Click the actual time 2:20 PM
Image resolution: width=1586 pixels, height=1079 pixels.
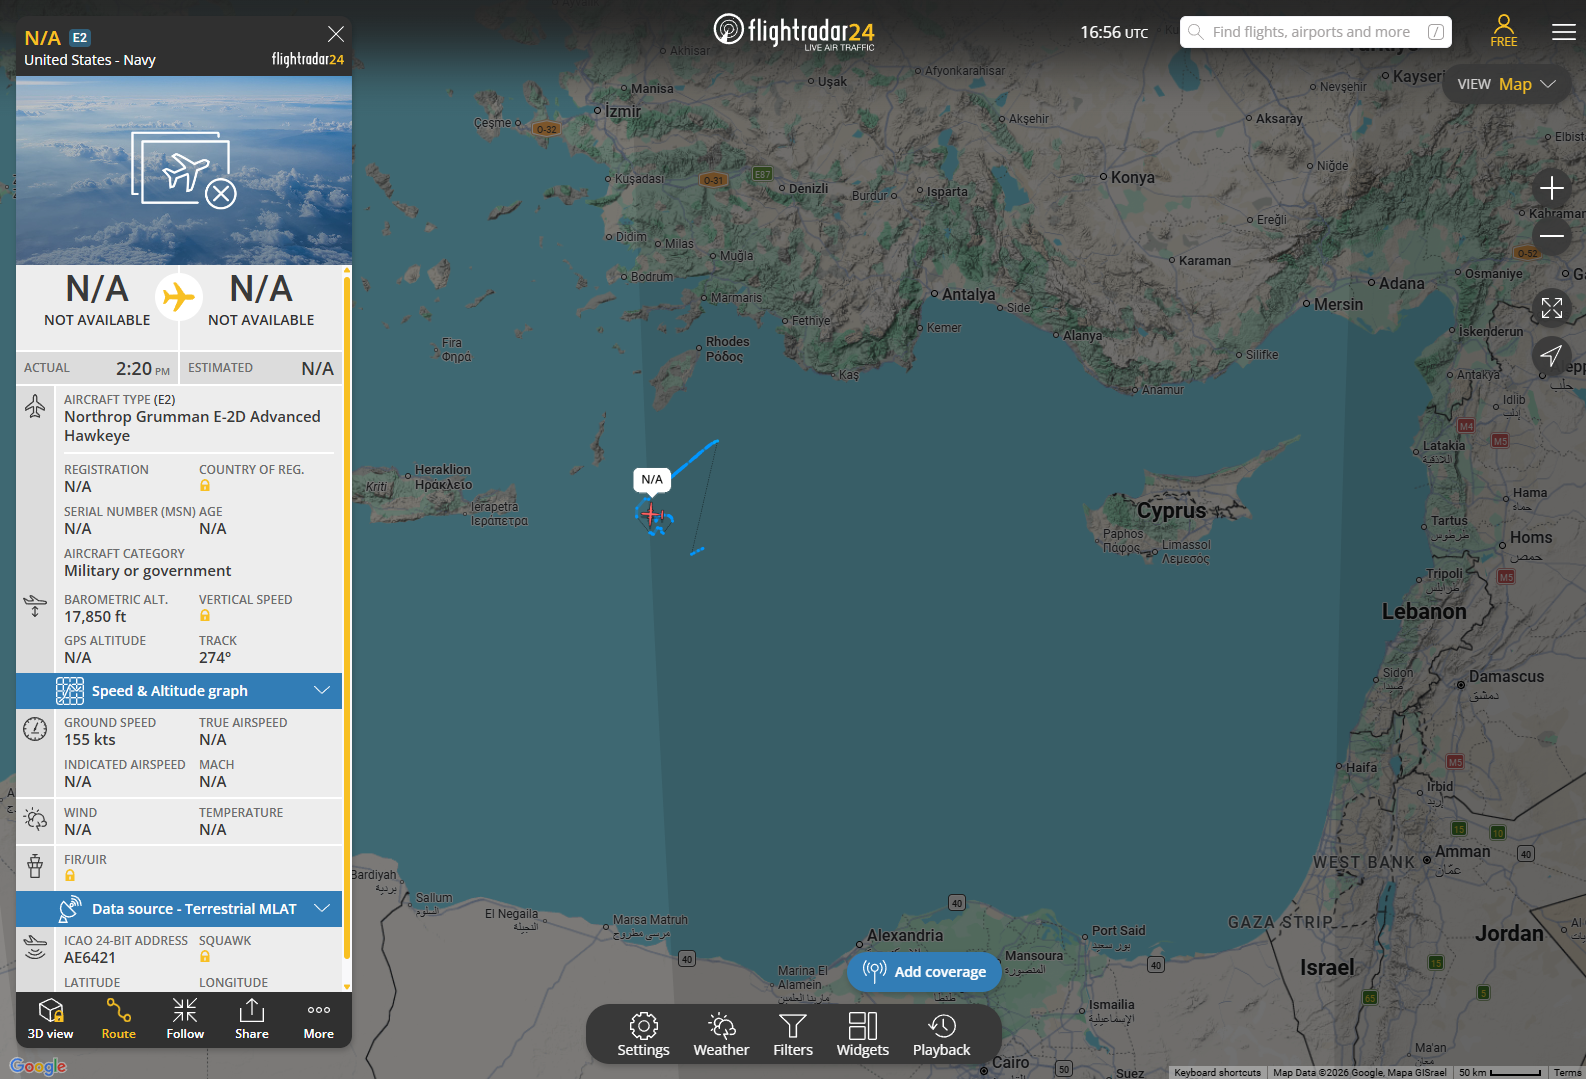(143, 369)
